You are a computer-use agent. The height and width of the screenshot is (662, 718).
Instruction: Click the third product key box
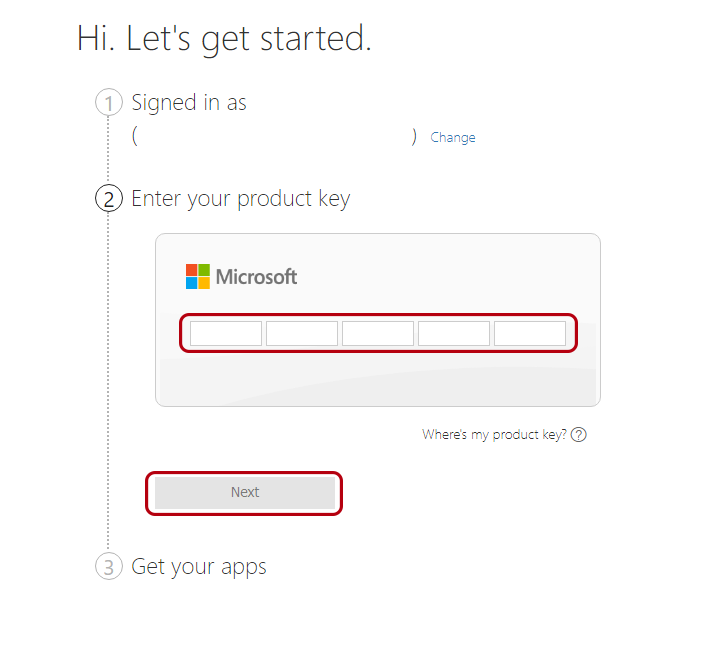click(x=378, y=334)
